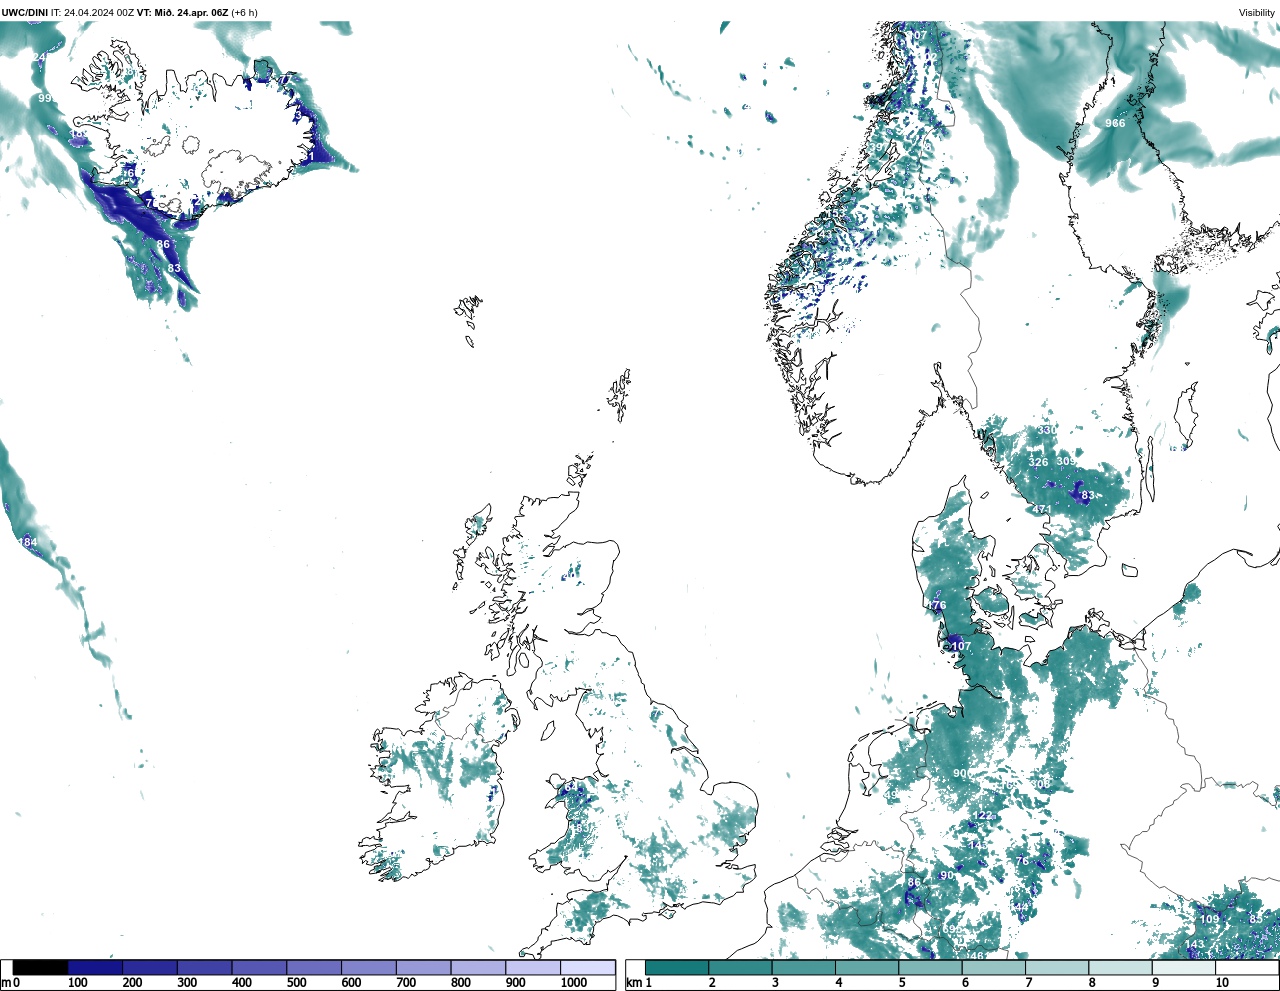Click the darkest teal 1–2 km swatch
Image resolution: width=1280 pixels, height=991 pixels.
(x=677, y=968)
